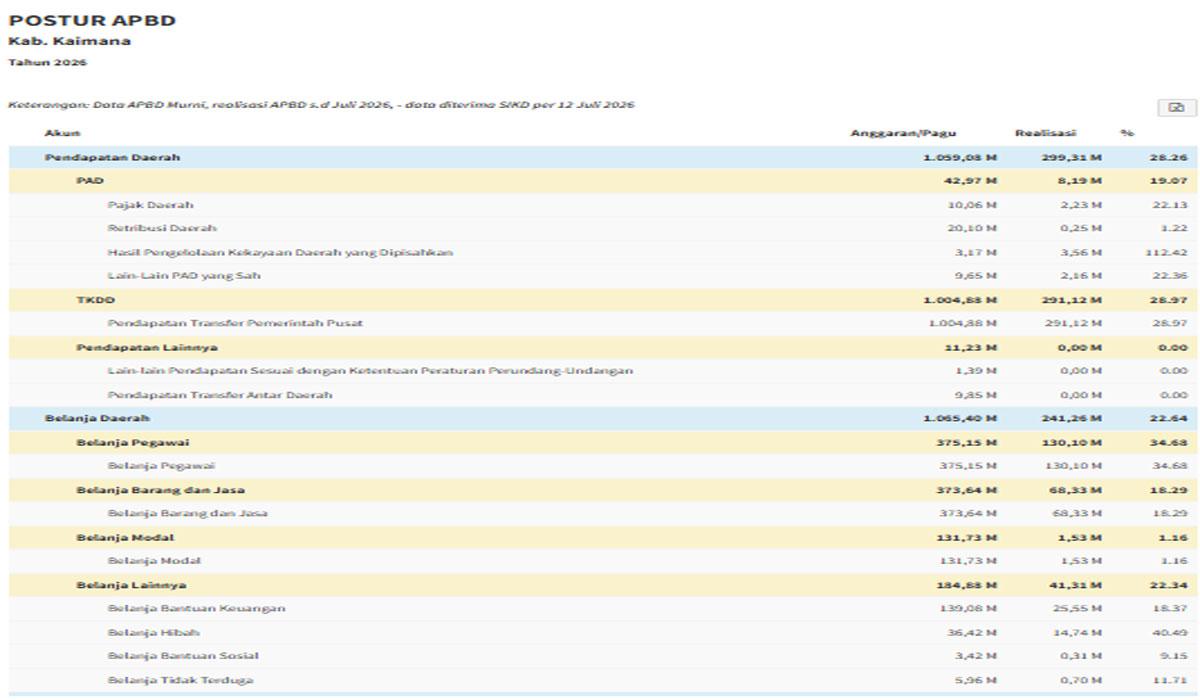The height and width of the screenshot is (700, 1200).
Task: Collapse the PAD group row
Action: tap(604, 181)
